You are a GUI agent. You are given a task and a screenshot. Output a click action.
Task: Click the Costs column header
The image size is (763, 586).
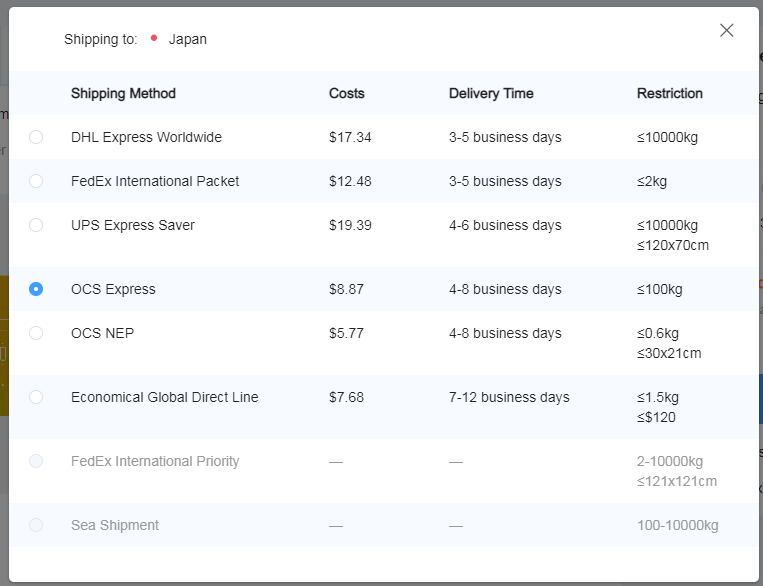(x=346, y=93)
